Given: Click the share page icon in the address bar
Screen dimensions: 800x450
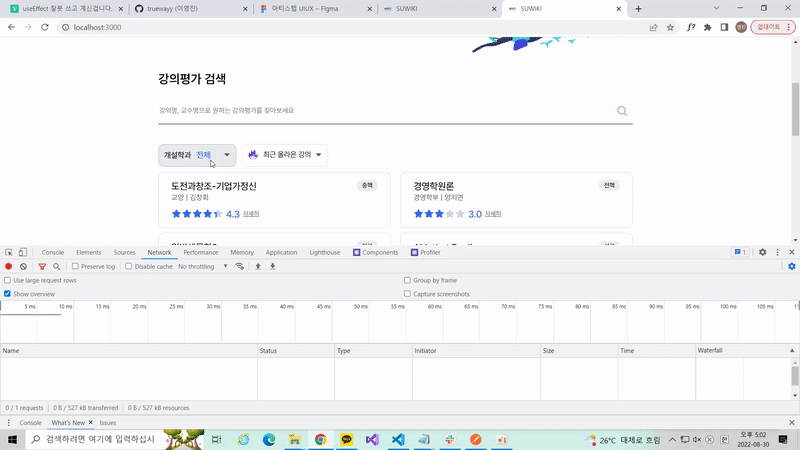Looking at the screenshot, I should [x=654, y=27].
